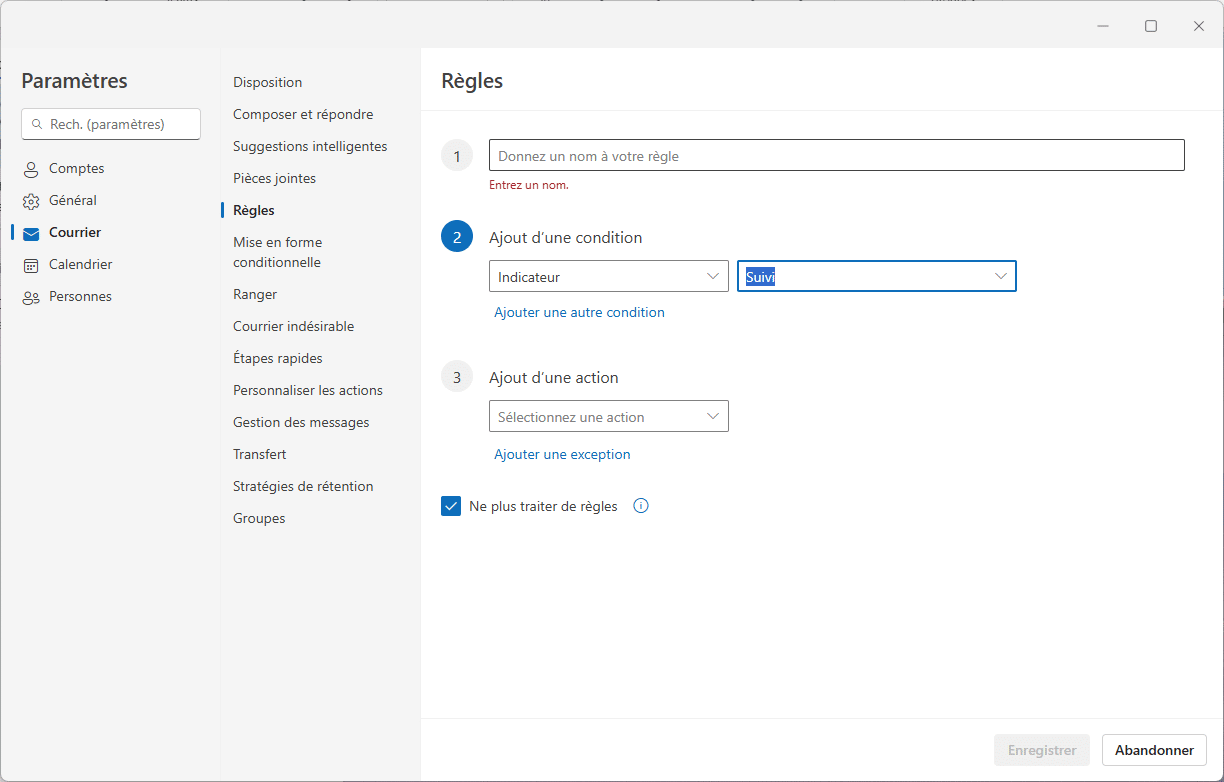Open Sélectionnez une action dropdown
Viewport: 1224px width, 782px height.
[x=608, y=417]
